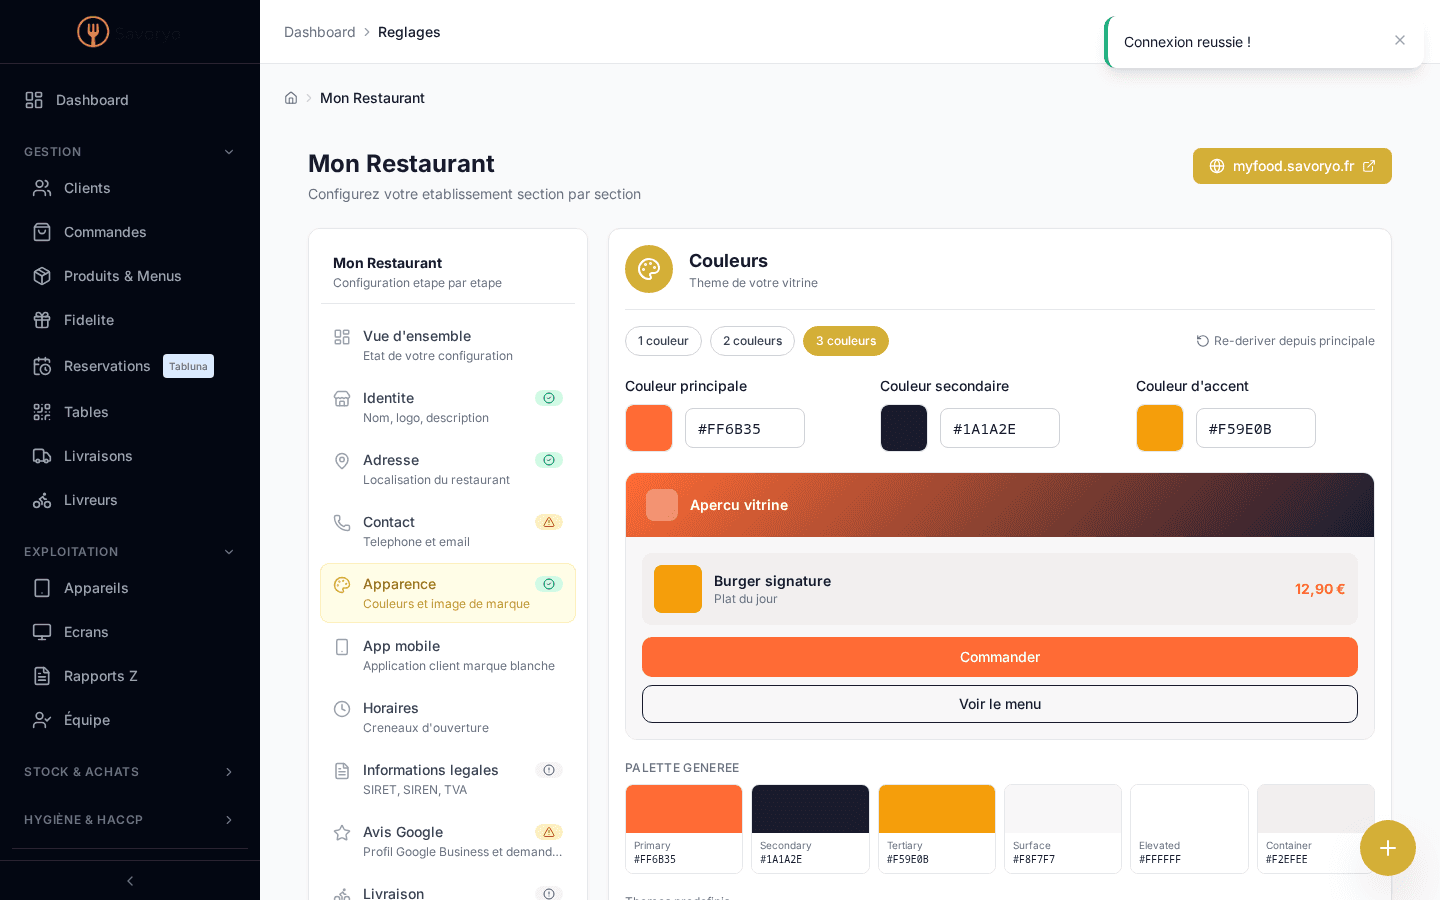The height and width of the screenshot is (900, 1440).
Task: Click the #F59E0B accent hex field
Action: coord(1256,428)
